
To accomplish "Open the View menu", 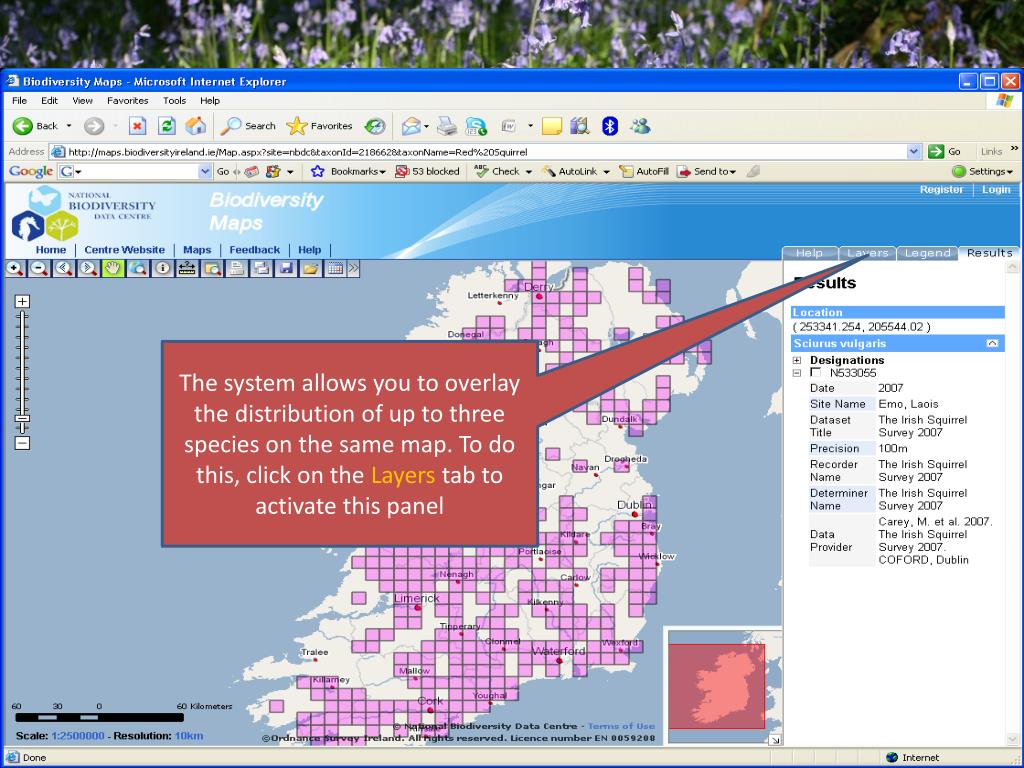I will [82, 101].
